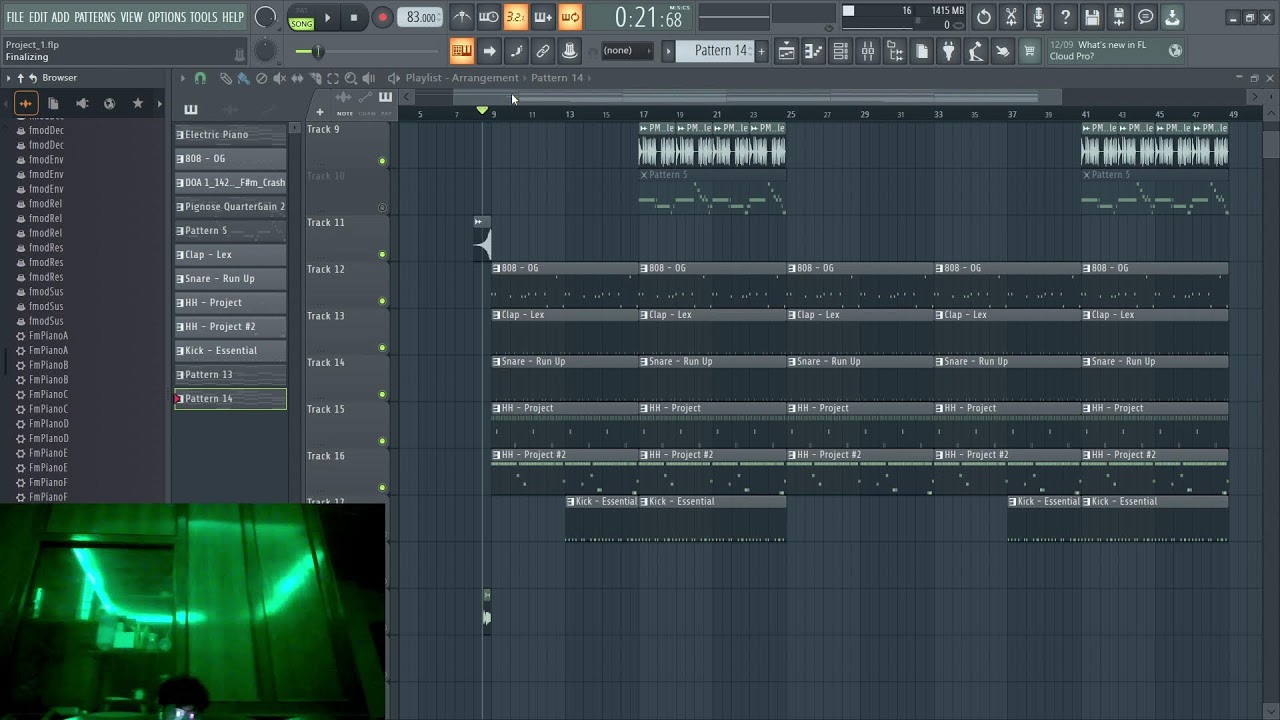Open the browser Favorites star tab
The height and width of the screenshot is (720, 1280).
tap(138, 103)
